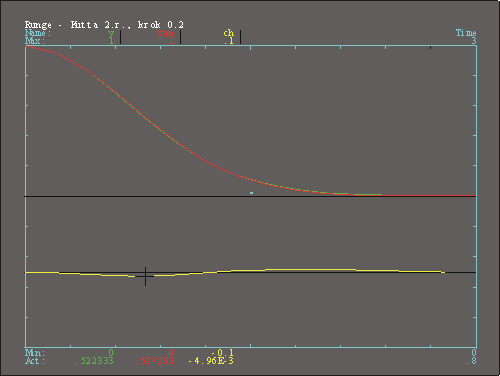Screen dimensions: 500x376
Task: Select the red 'yan' variable name
Action: tap(166, 33)
